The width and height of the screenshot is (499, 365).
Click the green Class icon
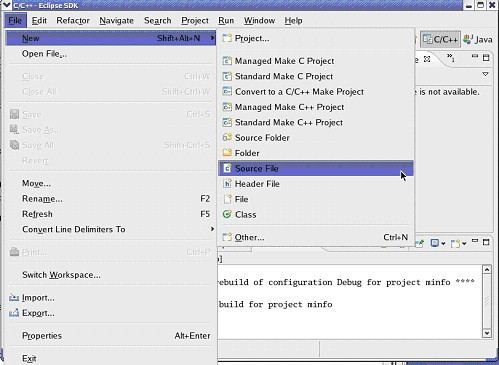(x=227, y=214)
